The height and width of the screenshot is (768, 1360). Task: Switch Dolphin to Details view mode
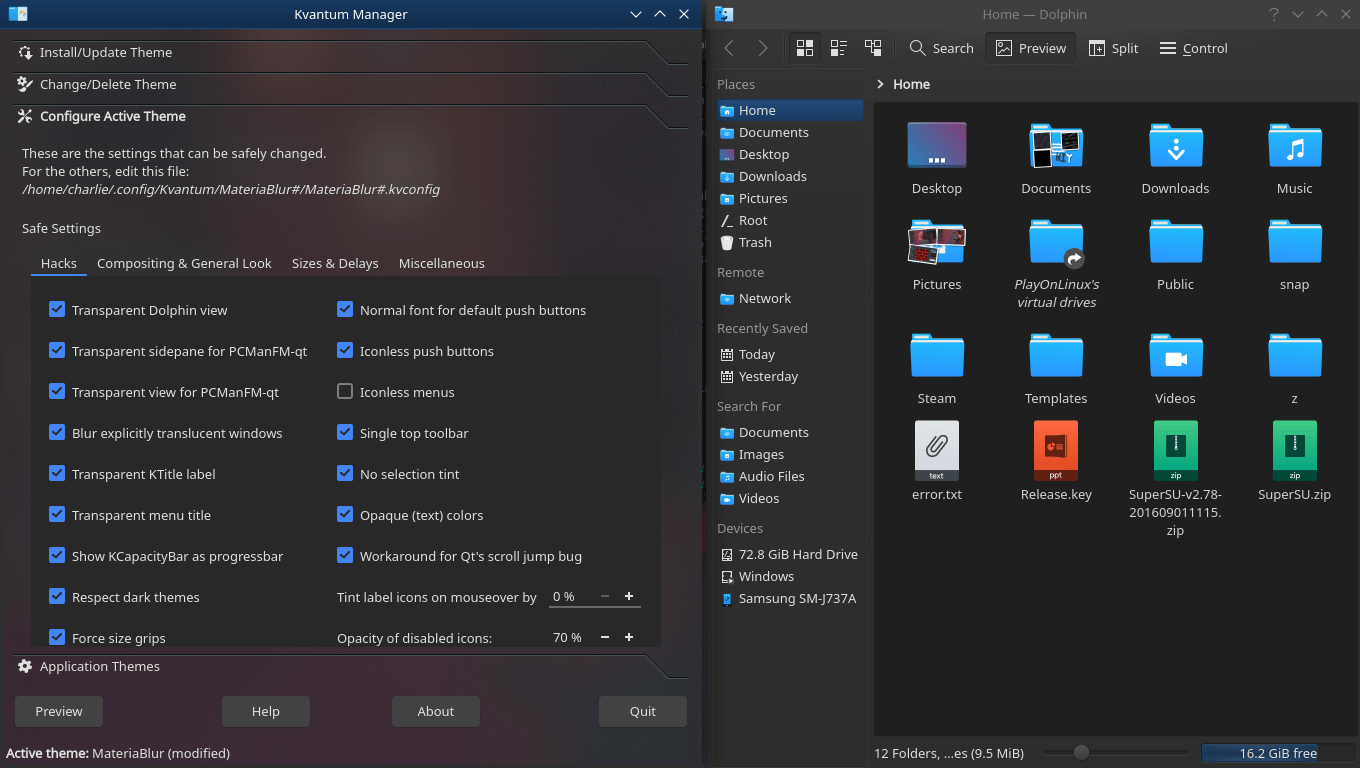pos(873,48)
